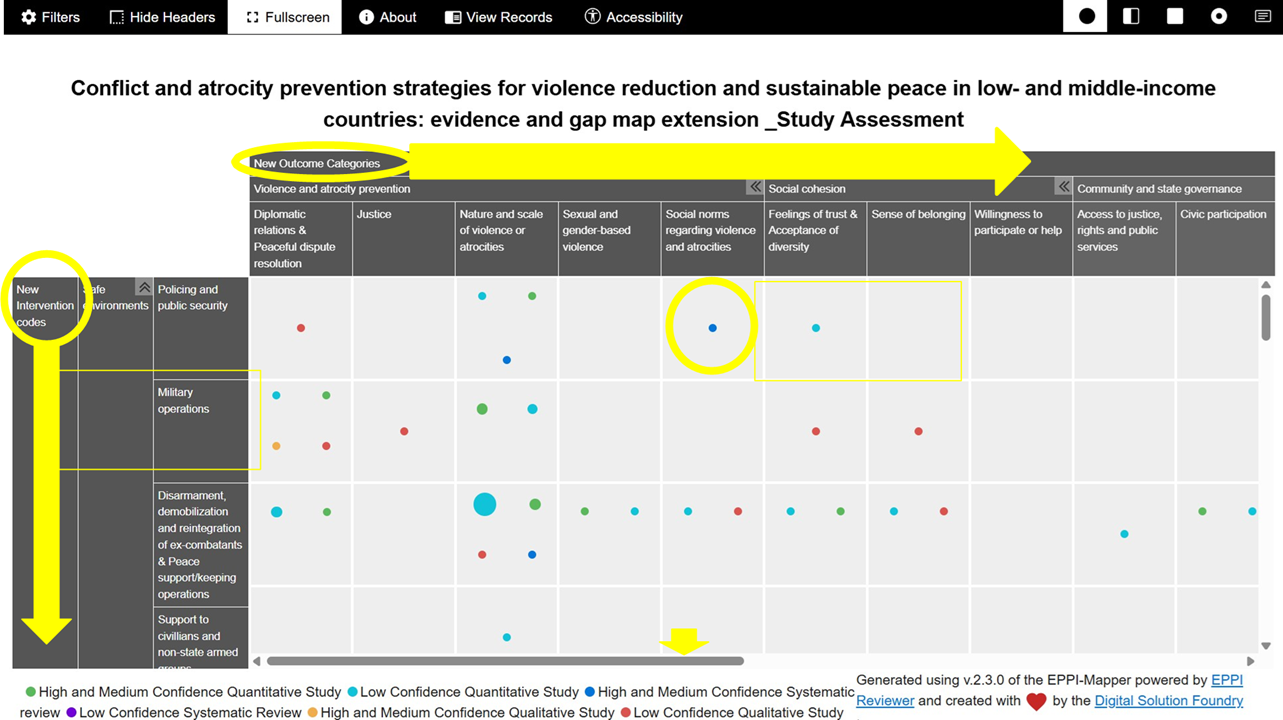
Task: Collapse the Violence and atrocity prevention column group
Action: coord(754,188)
